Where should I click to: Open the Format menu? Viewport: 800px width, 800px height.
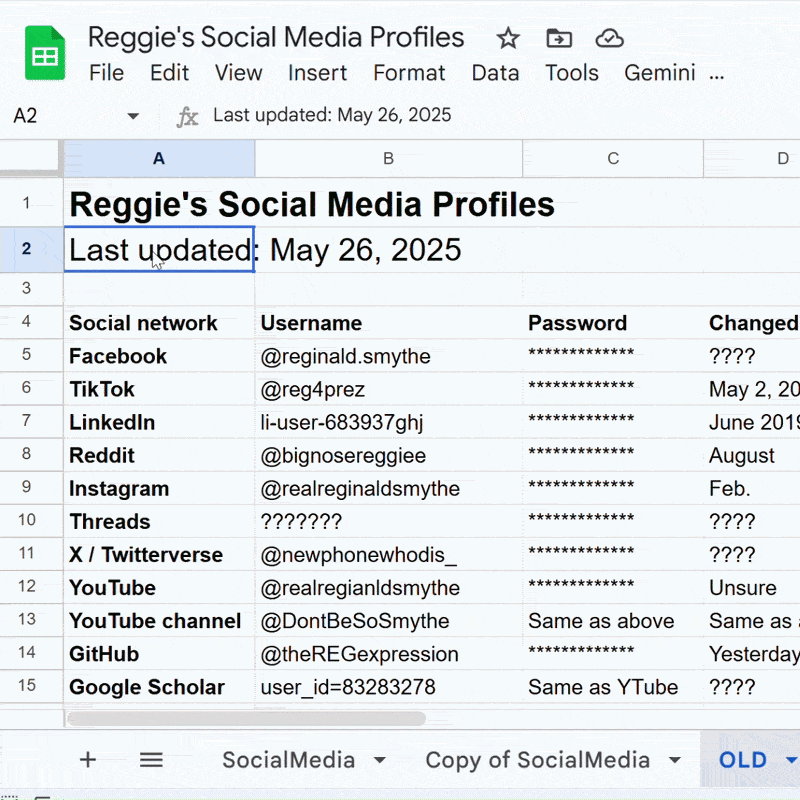(409, 73)
